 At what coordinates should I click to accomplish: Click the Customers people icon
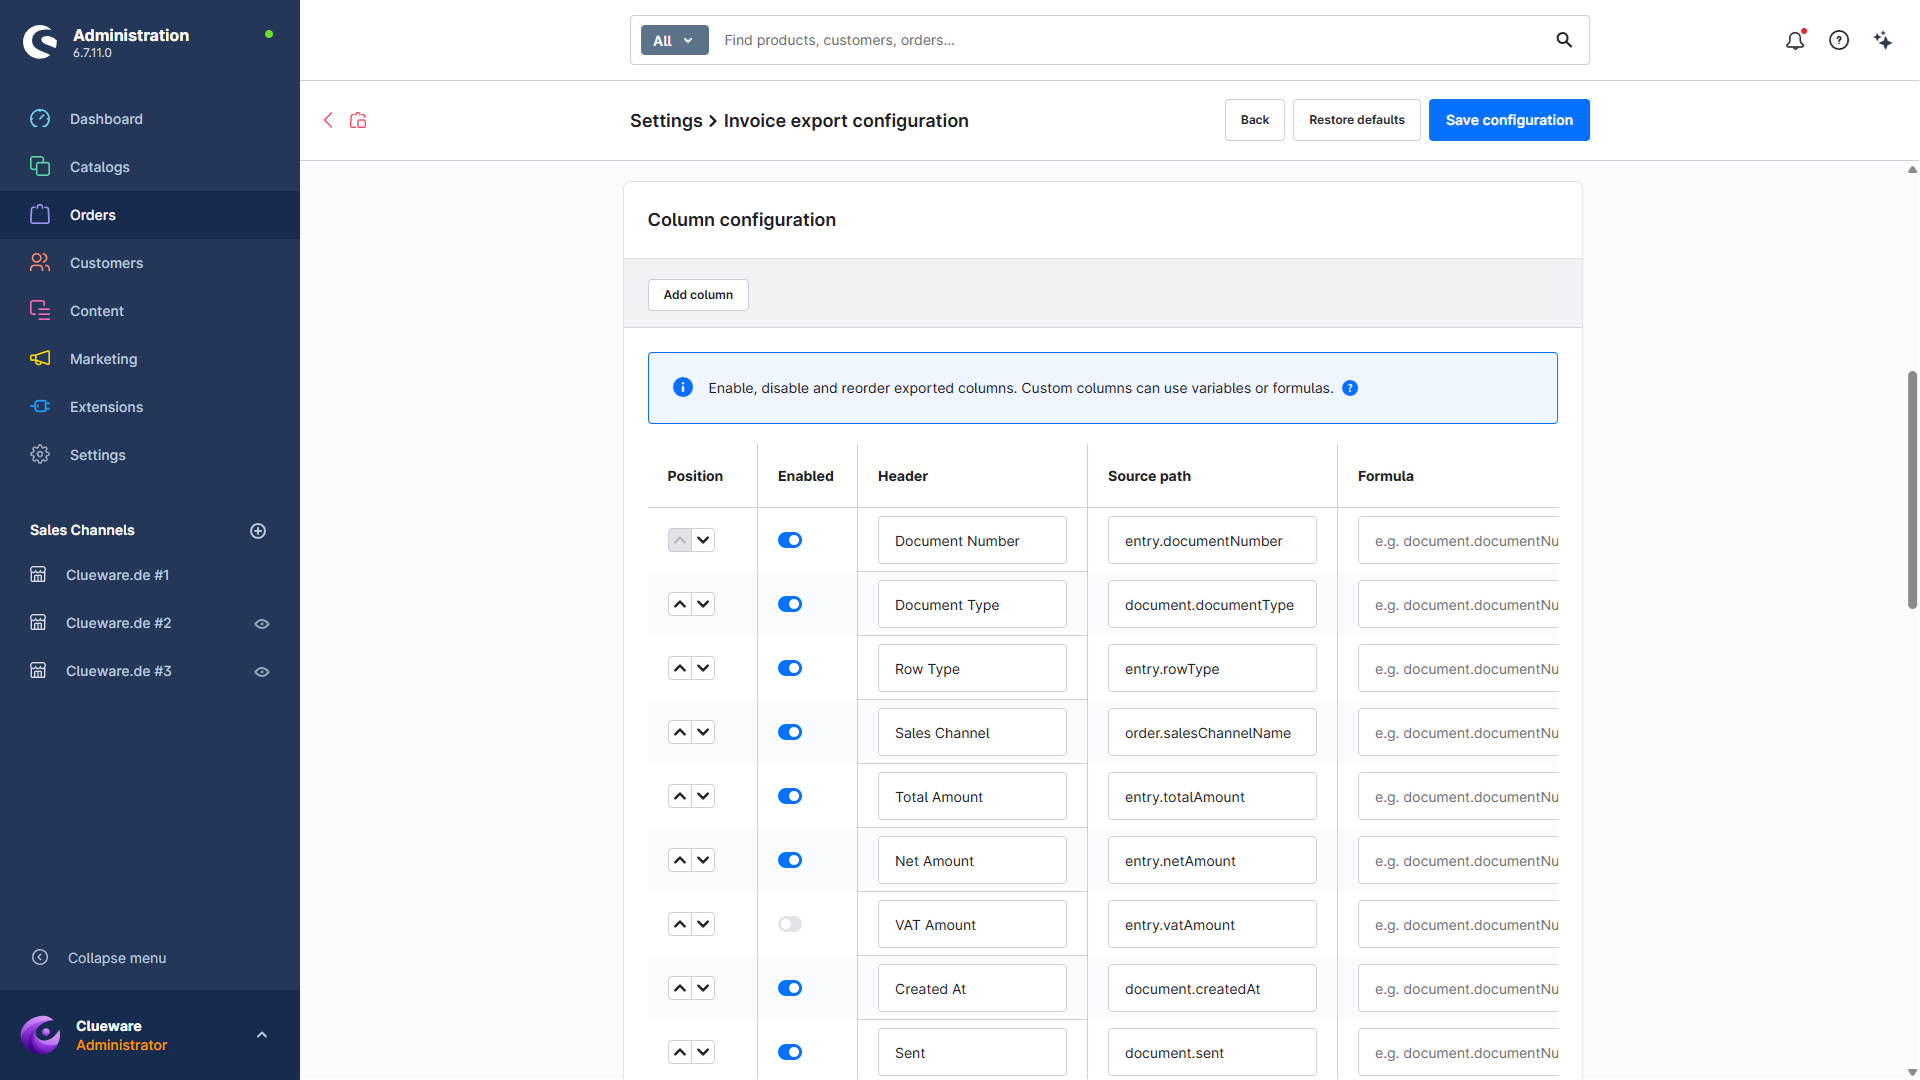tap(40, 263)
